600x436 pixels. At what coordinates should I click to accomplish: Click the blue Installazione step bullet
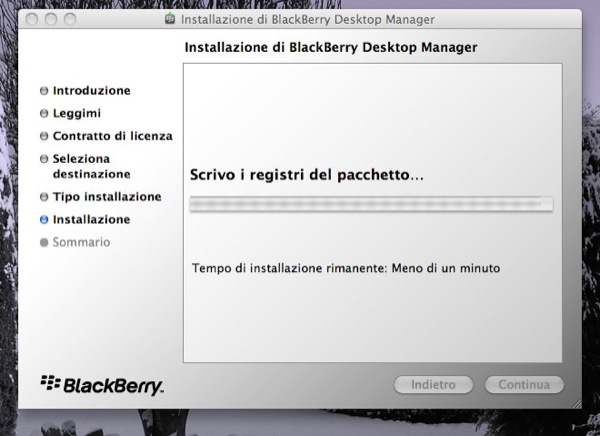pos(44,219)
